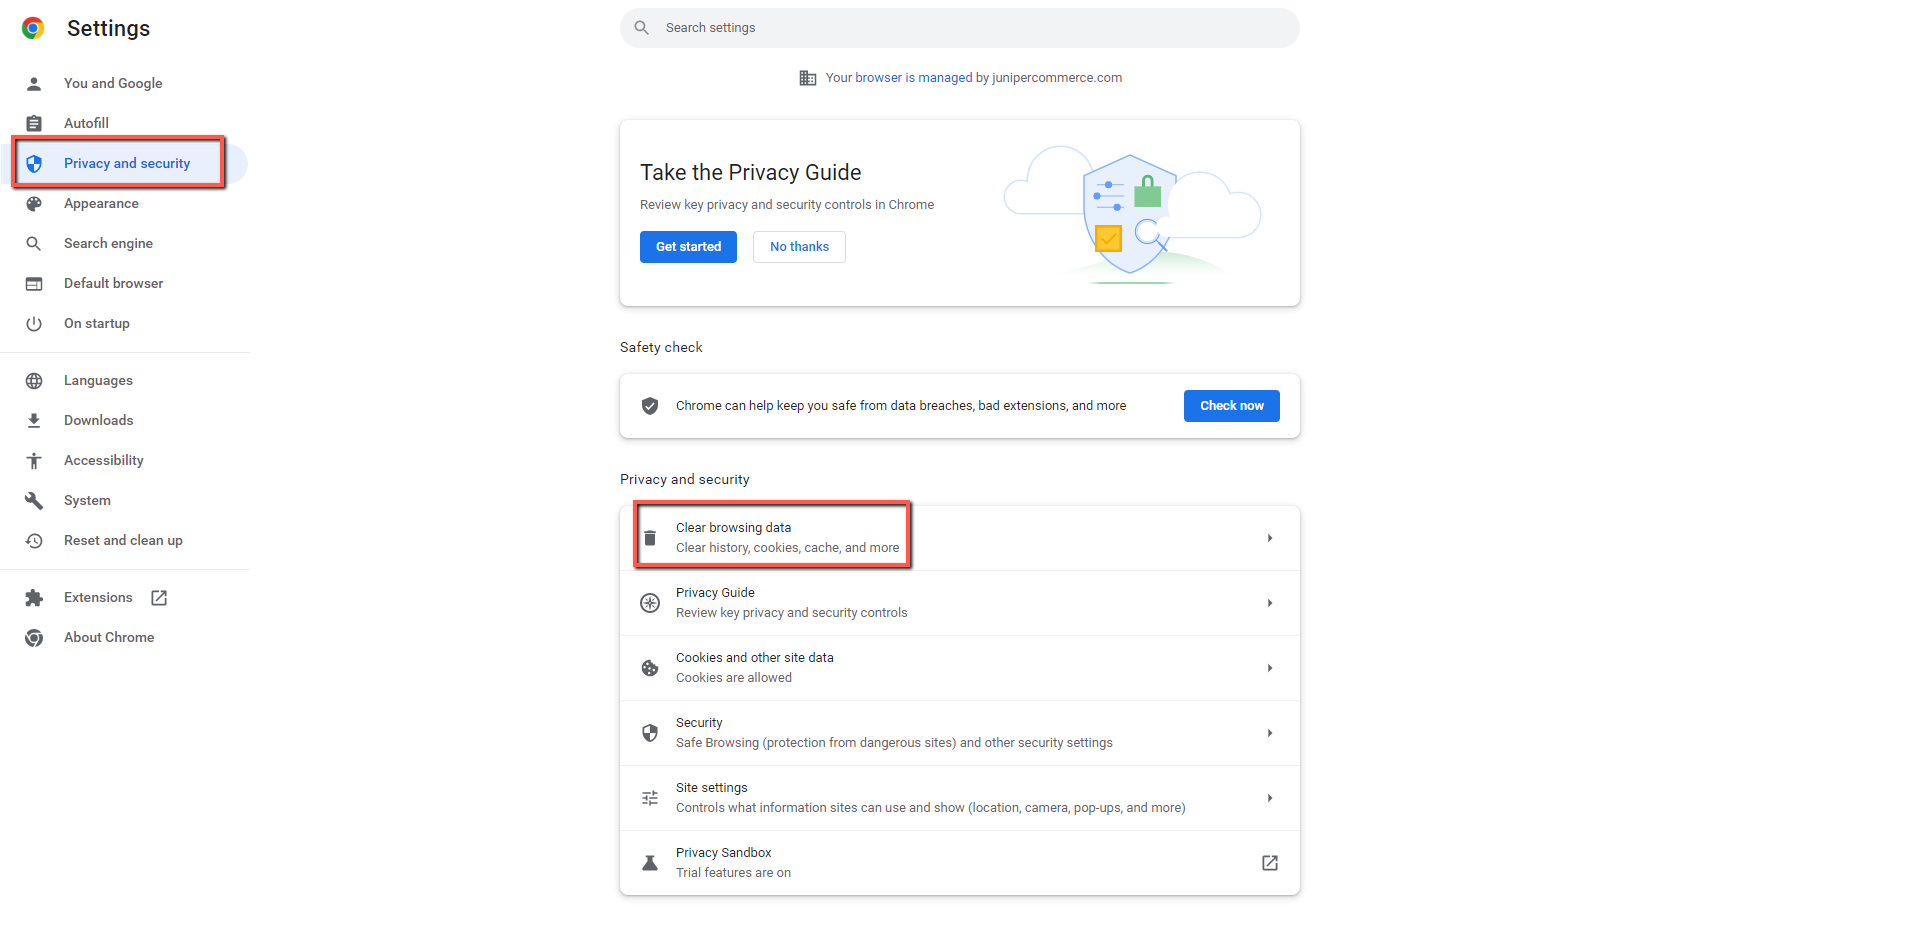Click the Extensions puzzle piece icon
Viewport: 1920px width, 946px height.
(34, 598)
